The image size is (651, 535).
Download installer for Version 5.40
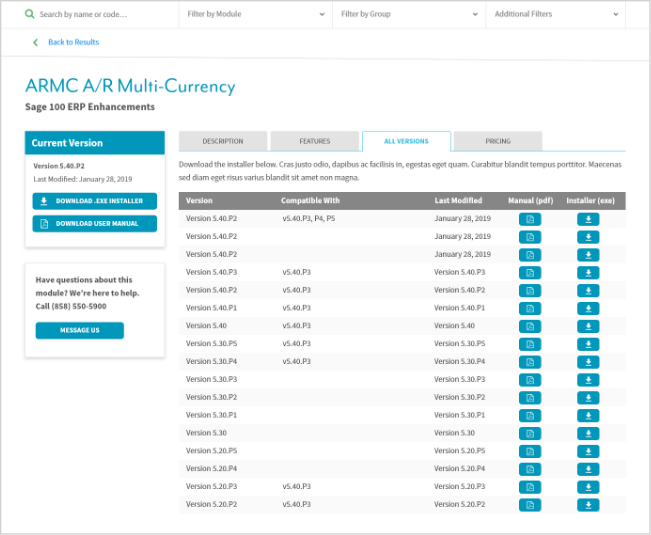click(x=588, y=326)
